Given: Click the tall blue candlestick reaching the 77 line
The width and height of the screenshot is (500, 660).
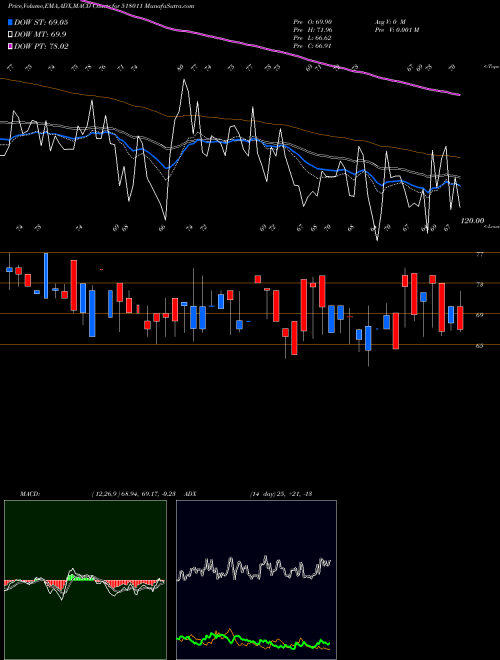Looking at the screenshot, I should [46, 276].
